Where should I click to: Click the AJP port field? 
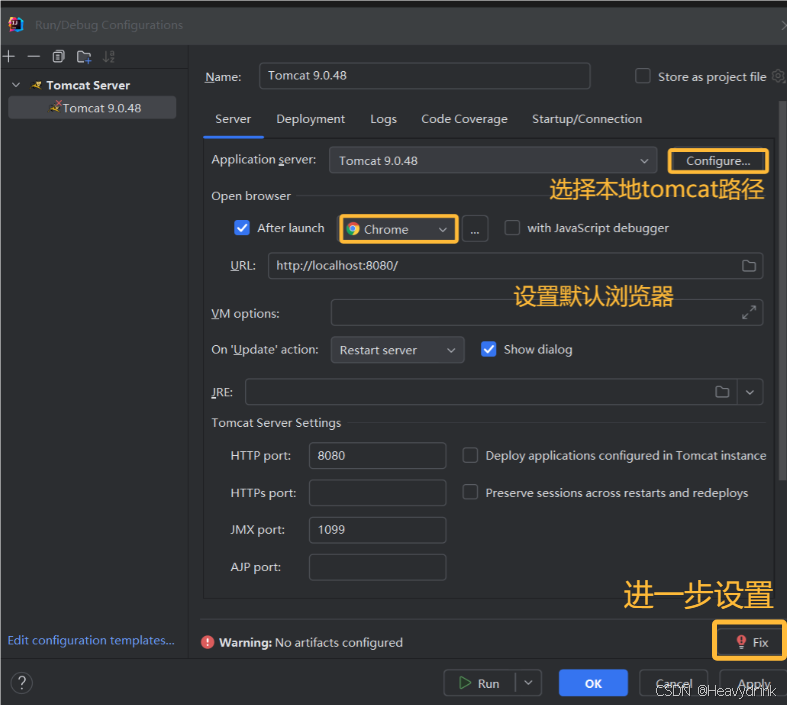pos(377,567)
